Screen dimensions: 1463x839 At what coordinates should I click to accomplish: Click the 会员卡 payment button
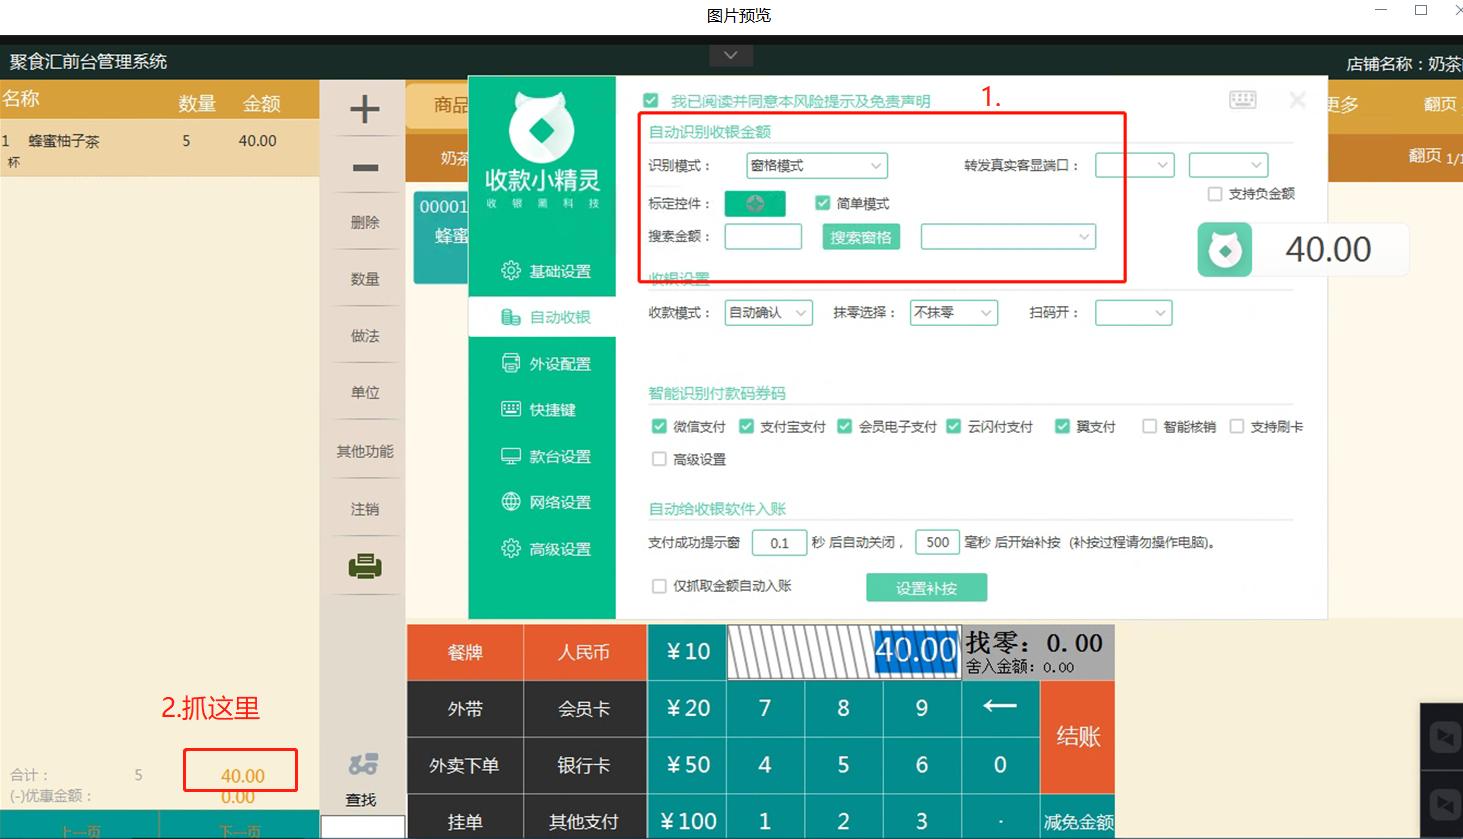tap(584, 709)
